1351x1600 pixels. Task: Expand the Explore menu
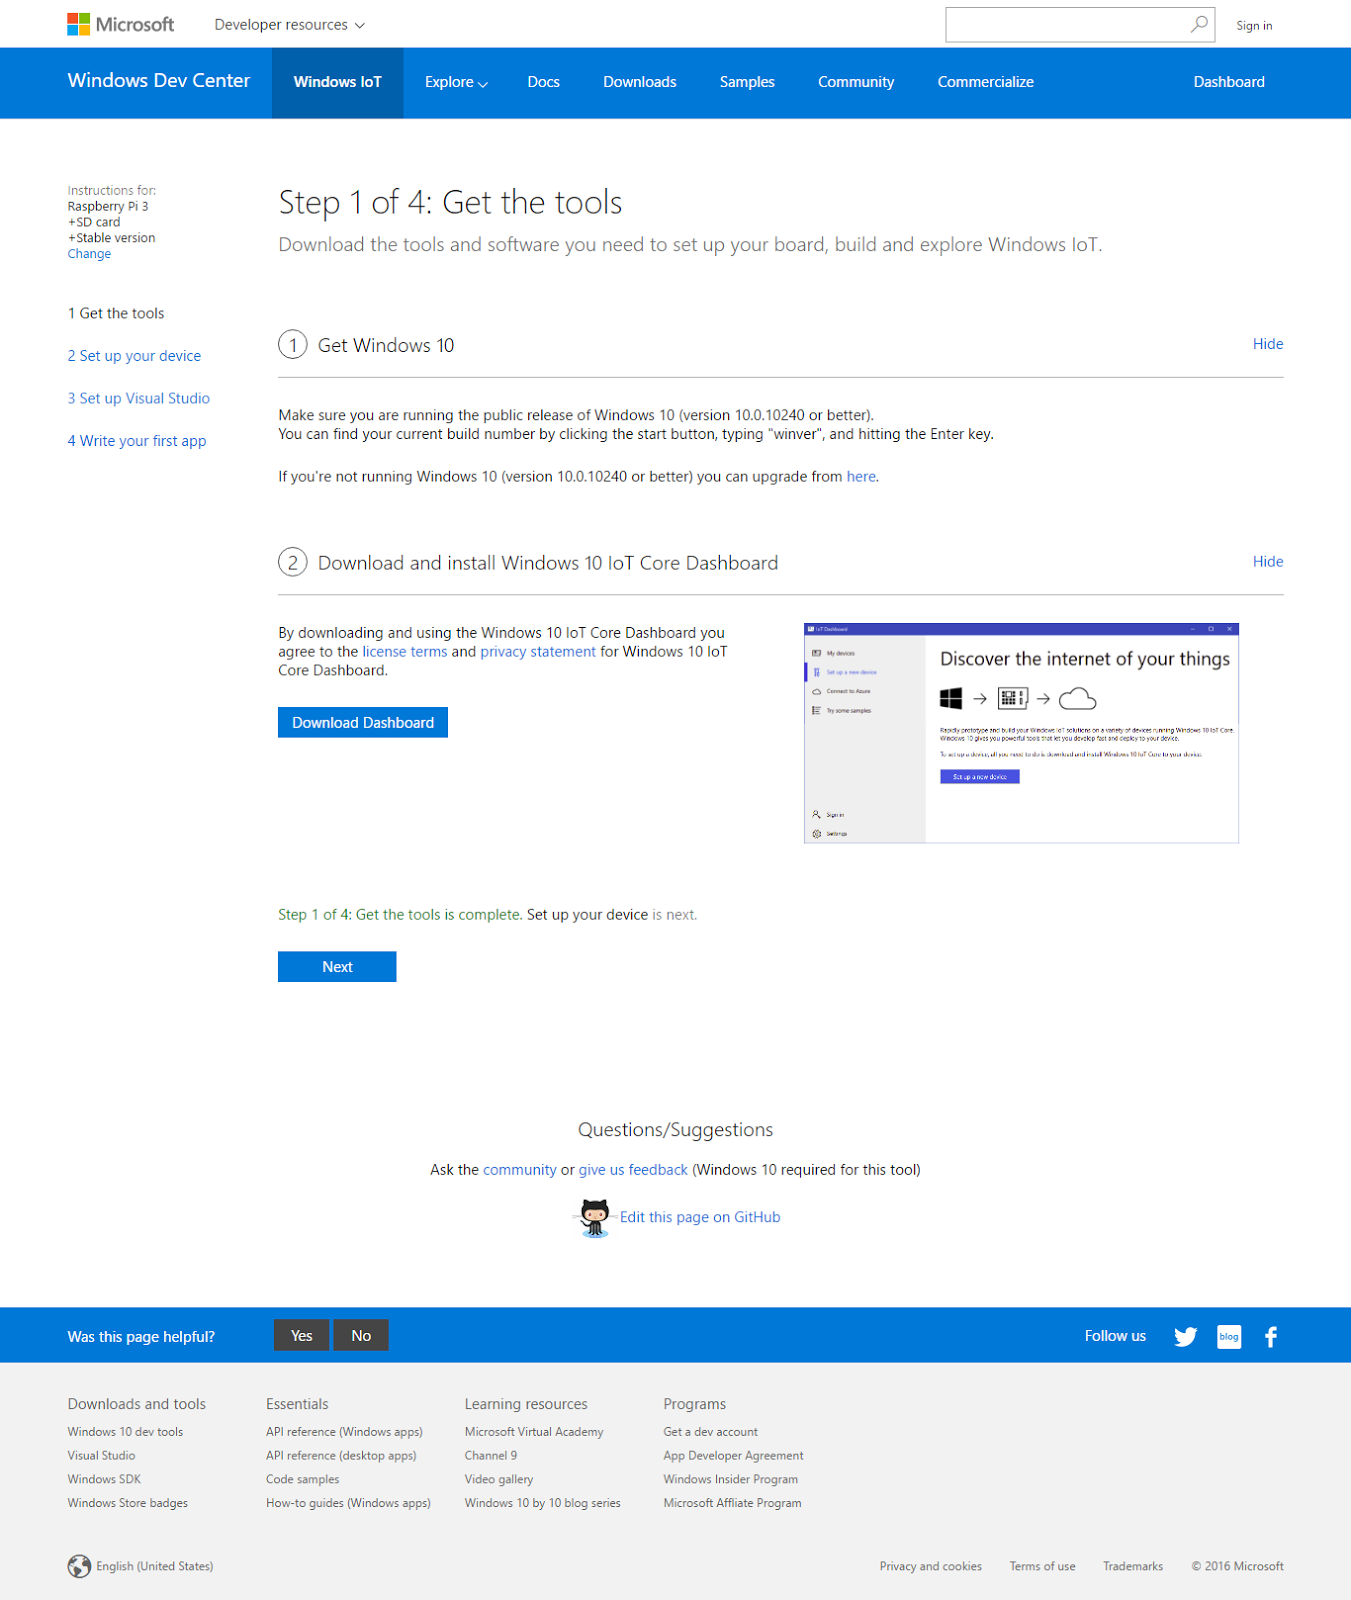[456, 82]
